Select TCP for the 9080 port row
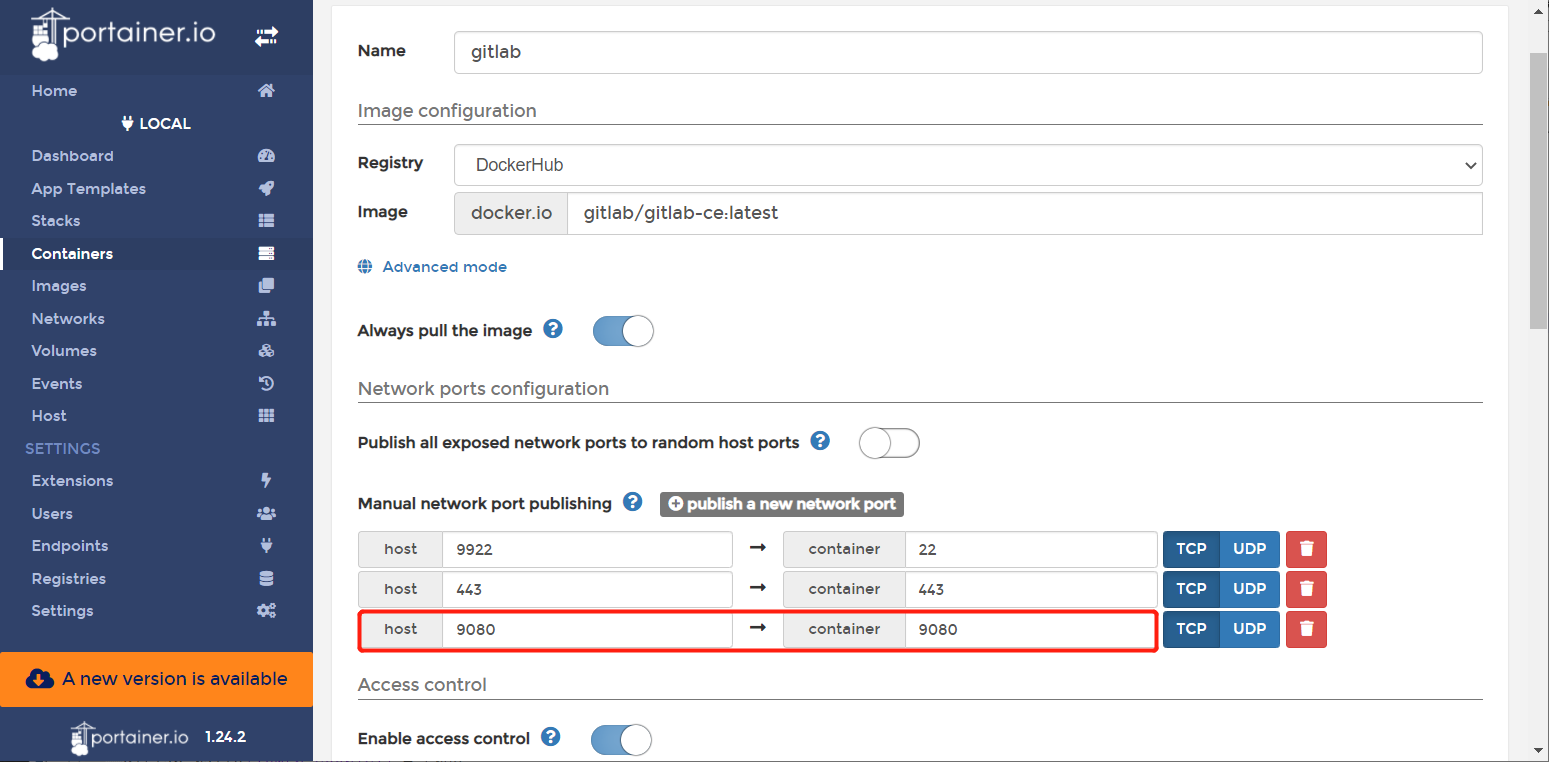The image size is (1549, 762). point(1191,629)
